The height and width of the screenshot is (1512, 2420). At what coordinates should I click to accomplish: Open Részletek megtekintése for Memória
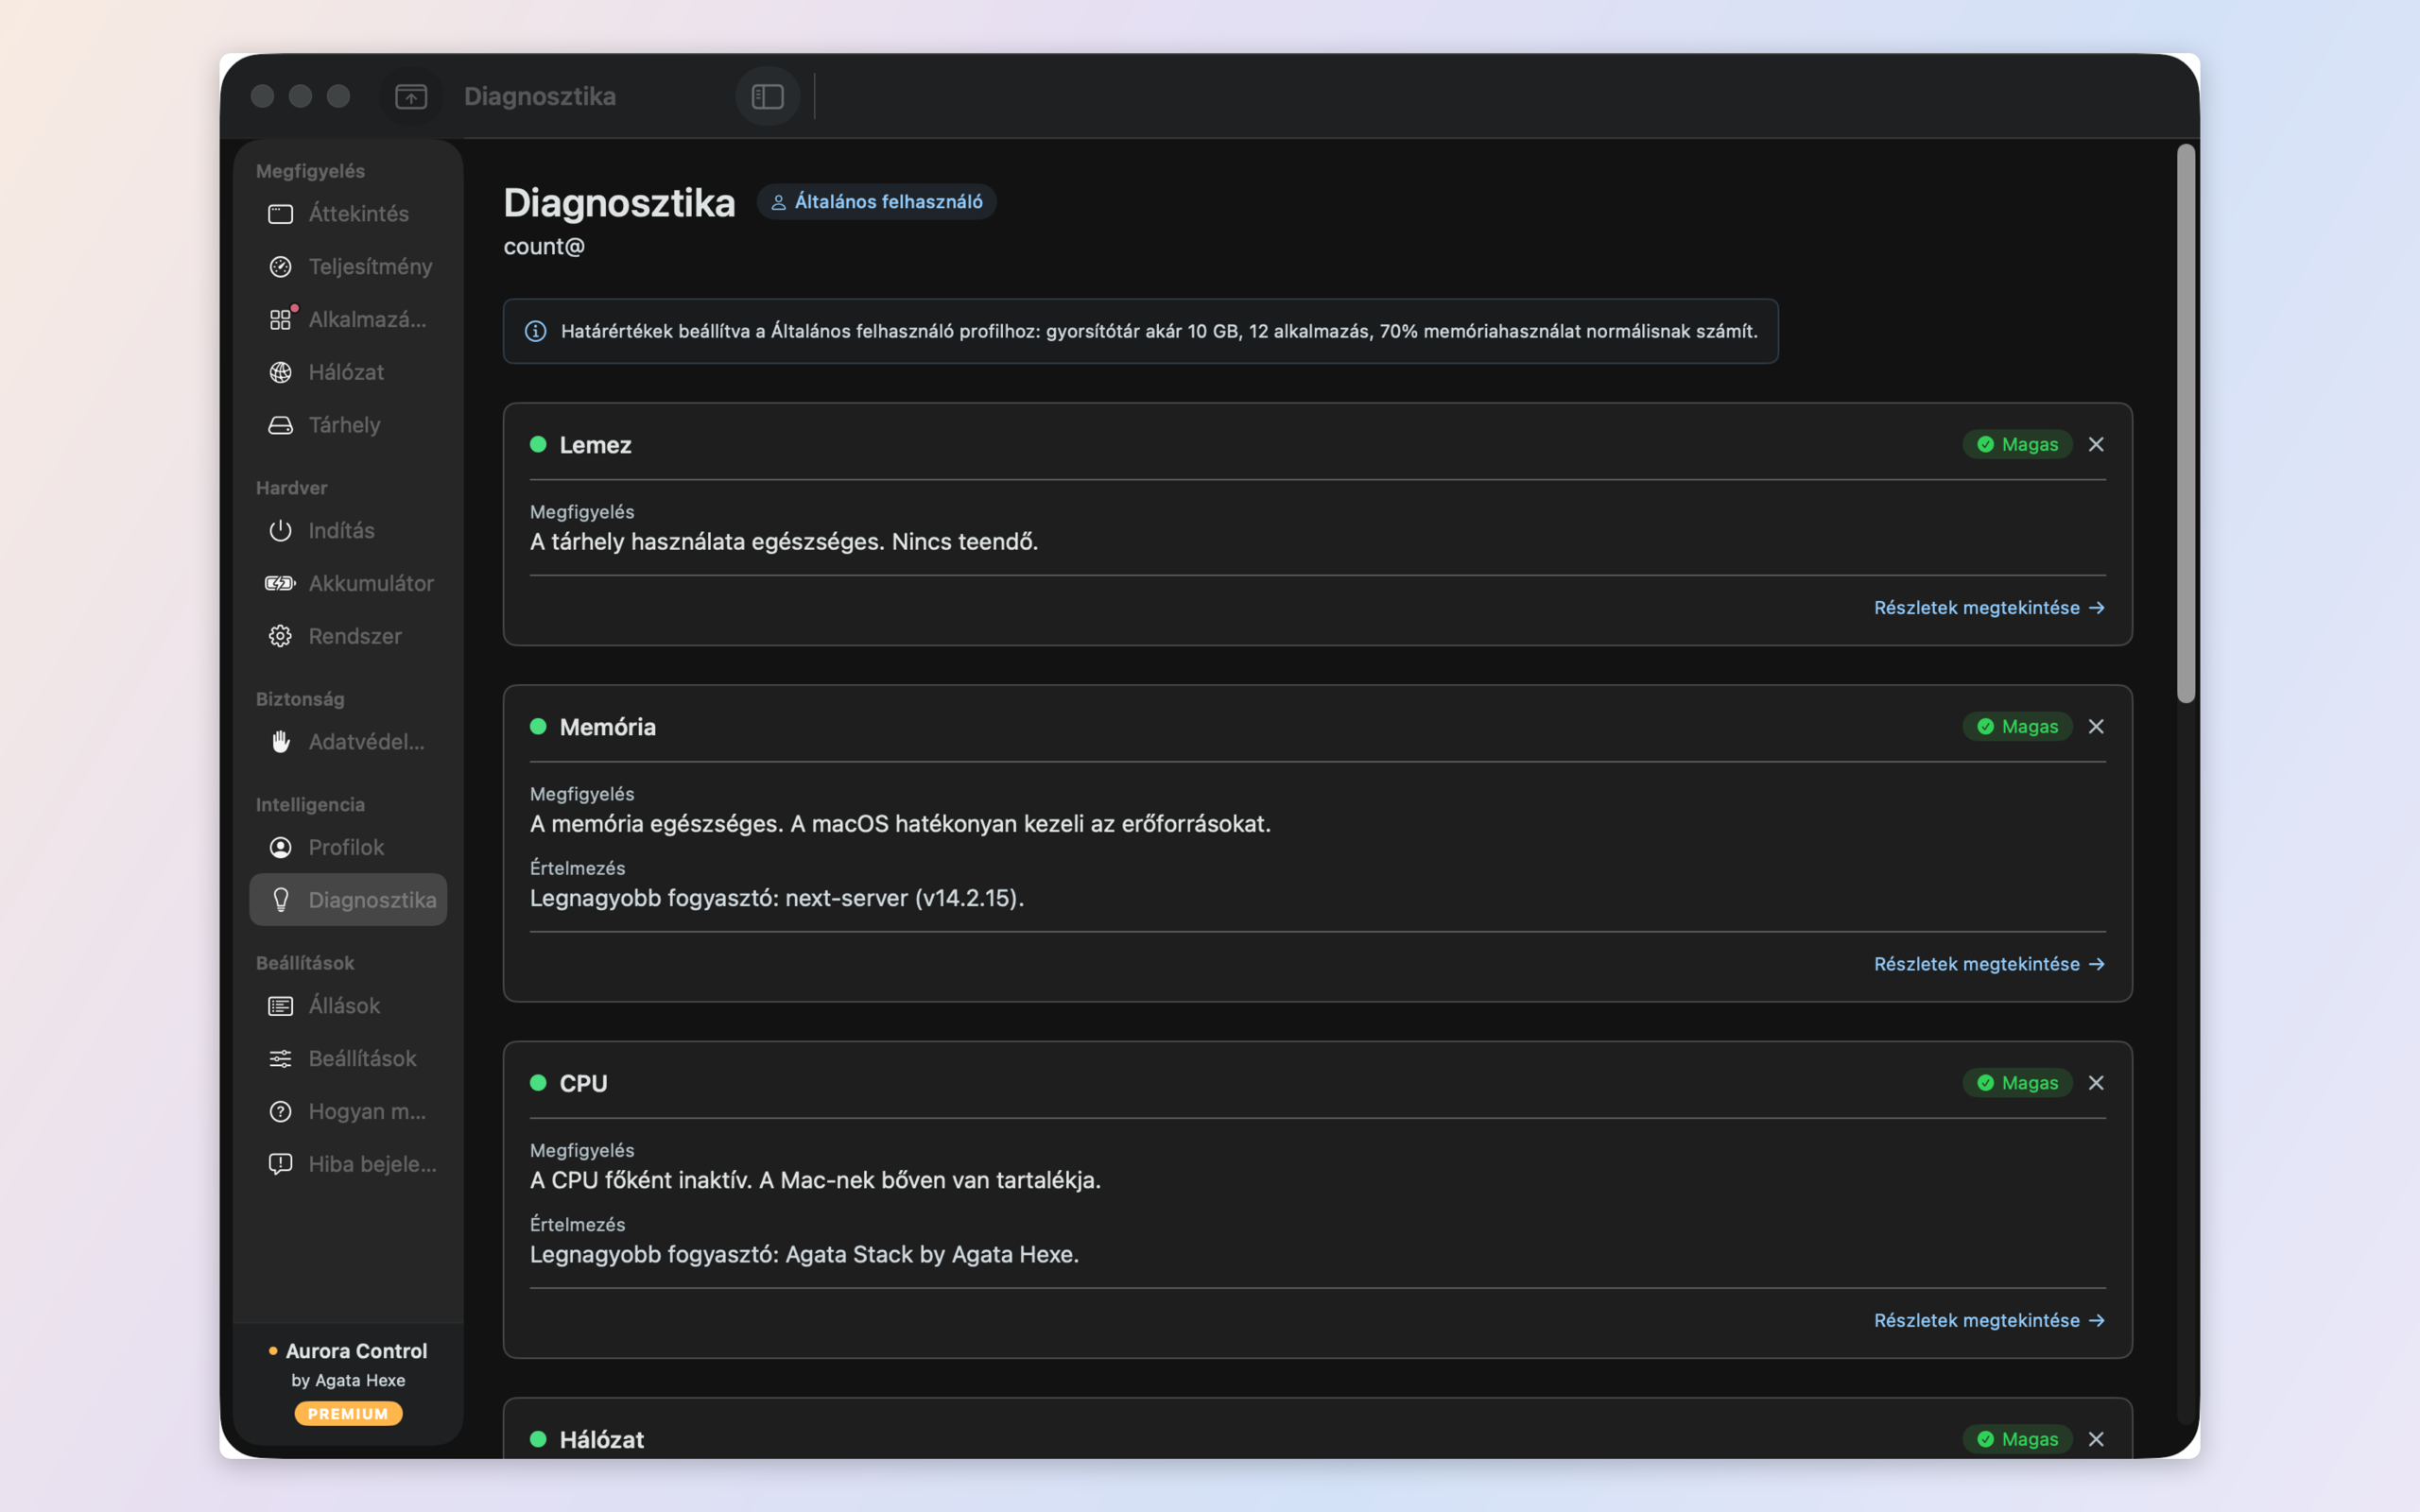click(x=1989, y=964)
